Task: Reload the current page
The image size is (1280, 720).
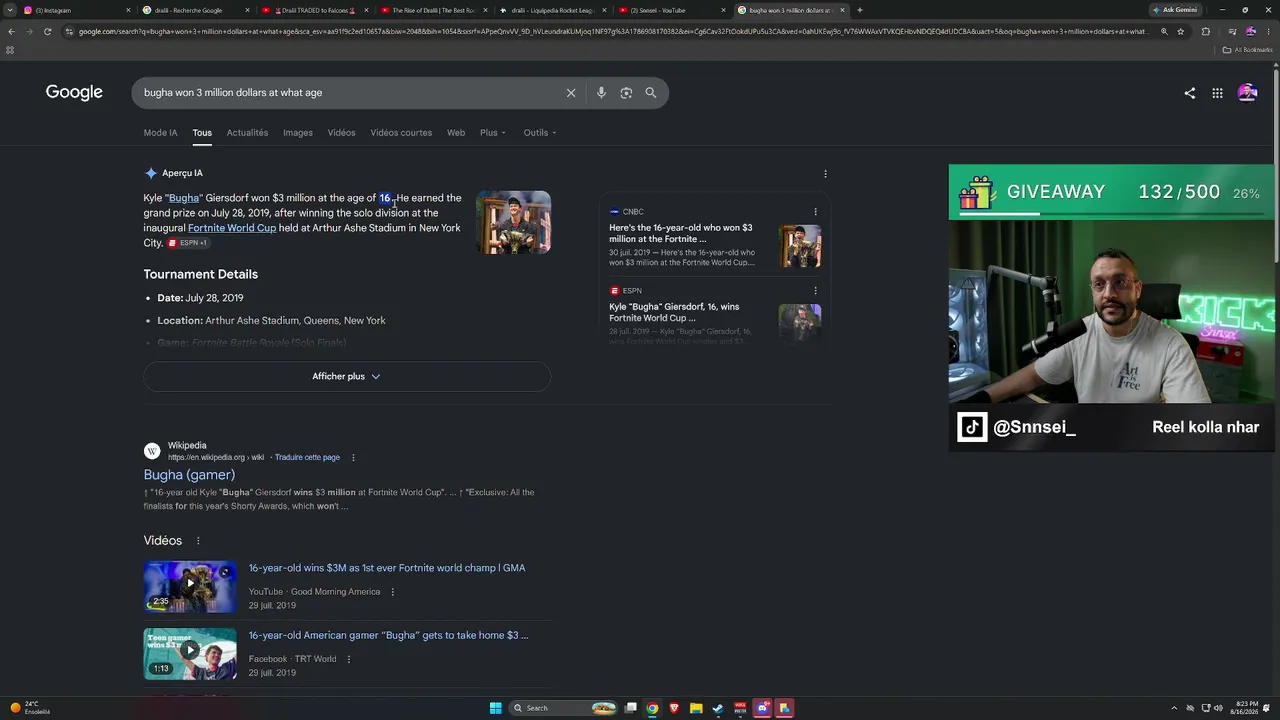Action: [47, 31]
